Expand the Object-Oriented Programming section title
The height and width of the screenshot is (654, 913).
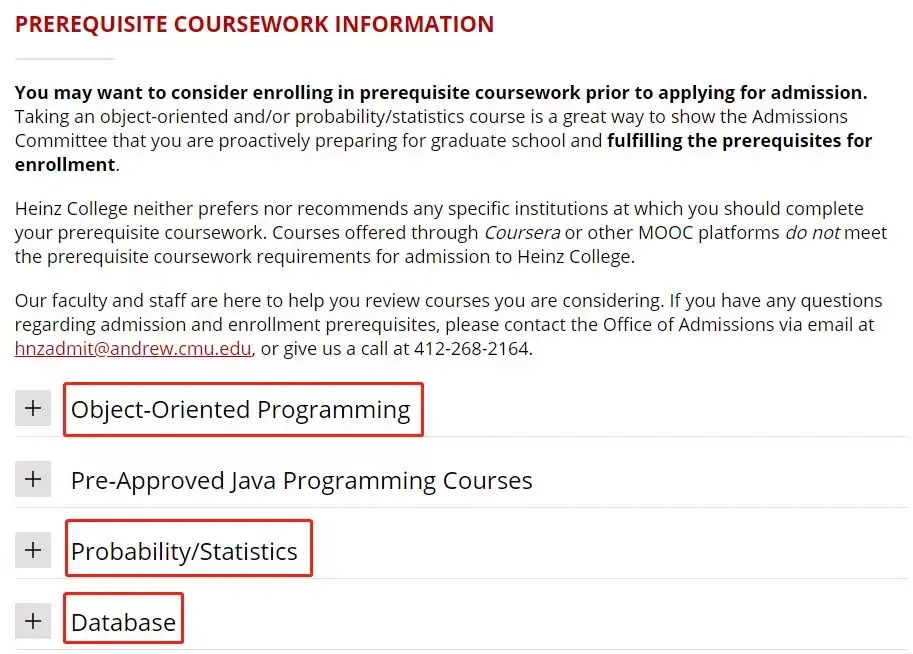click(x=240, y=409)
